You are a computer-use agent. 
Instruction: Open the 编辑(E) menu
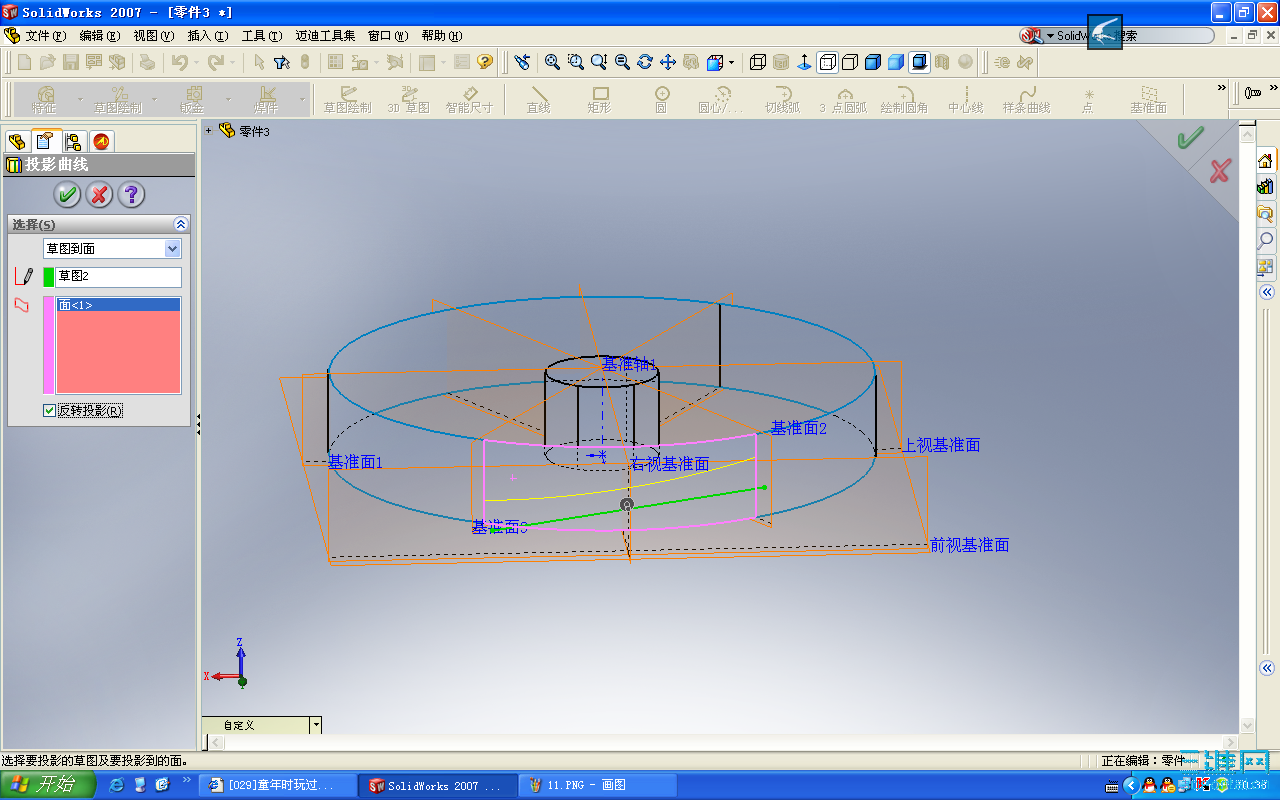pos(99,35)
